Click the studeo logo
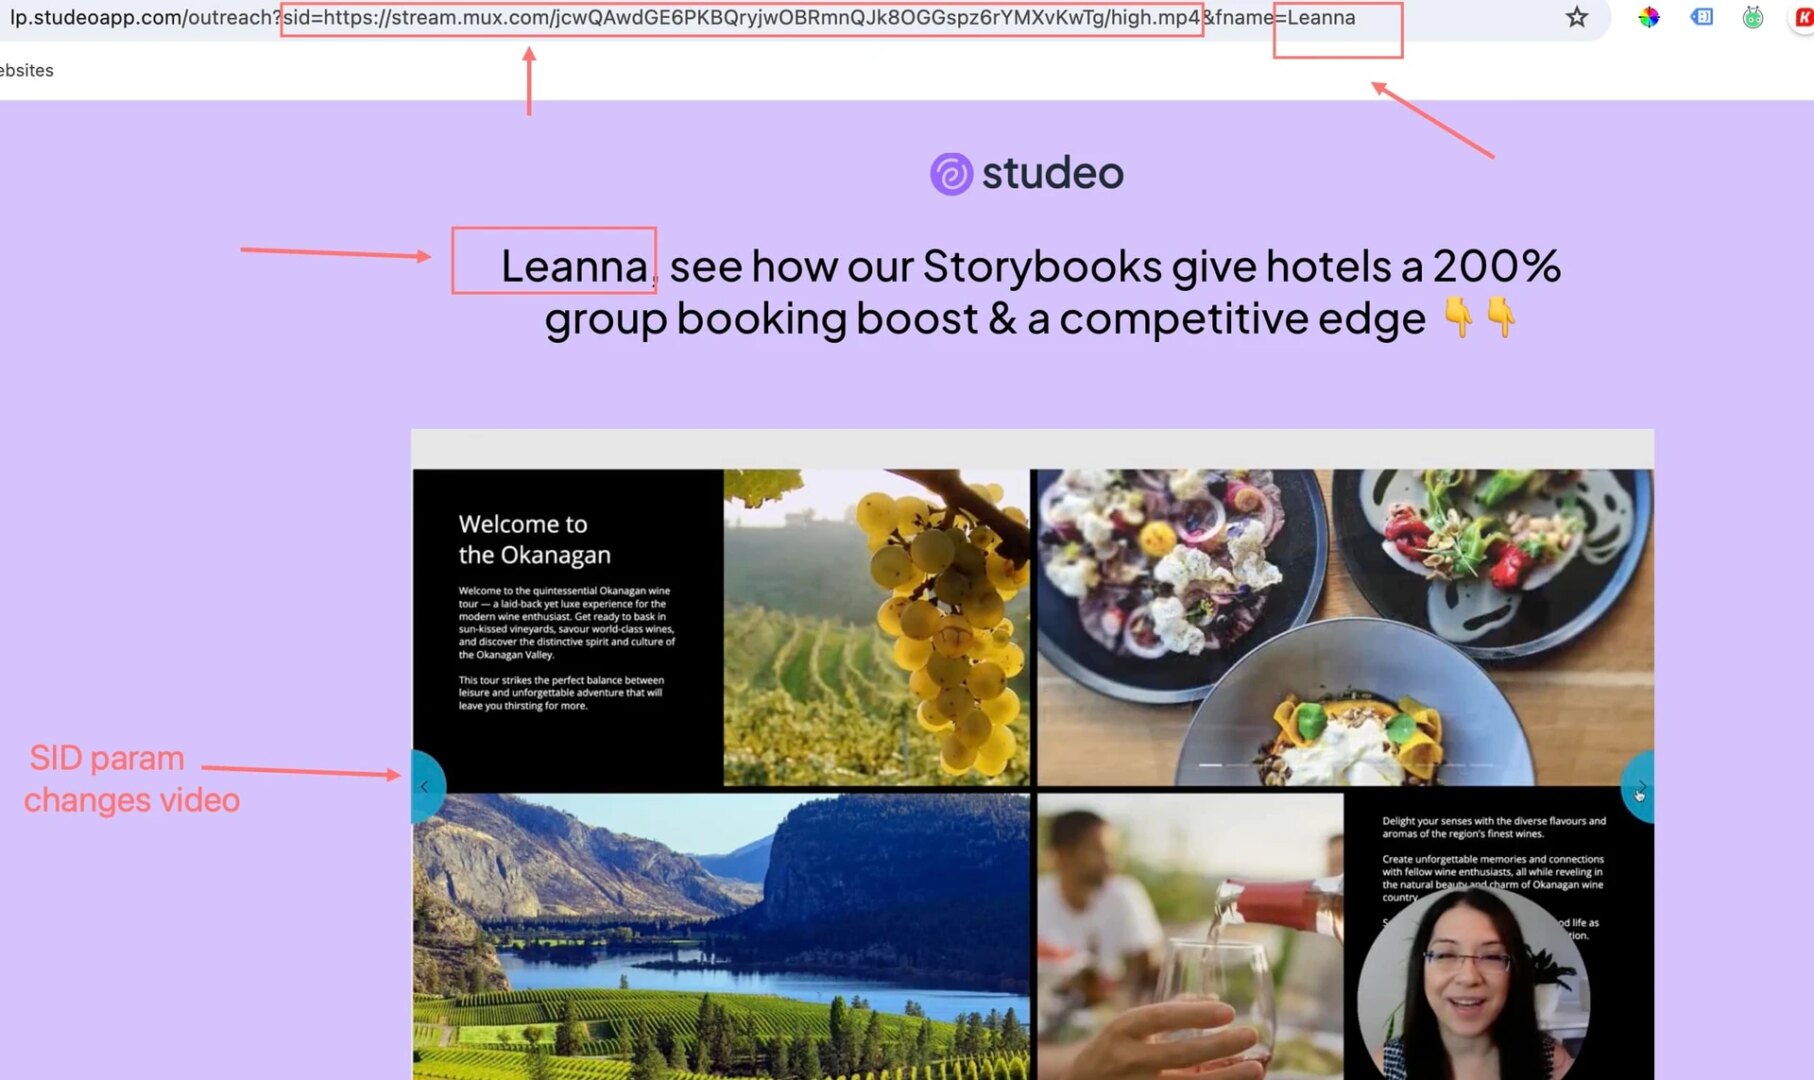The image size is (1814, 1080). point(1027,174)
